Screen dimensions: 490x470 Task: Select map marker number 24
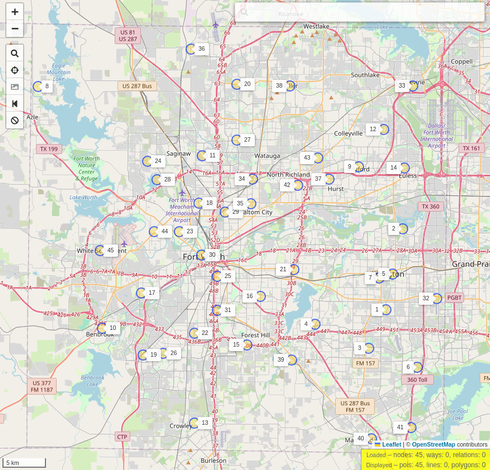[147, 161]
